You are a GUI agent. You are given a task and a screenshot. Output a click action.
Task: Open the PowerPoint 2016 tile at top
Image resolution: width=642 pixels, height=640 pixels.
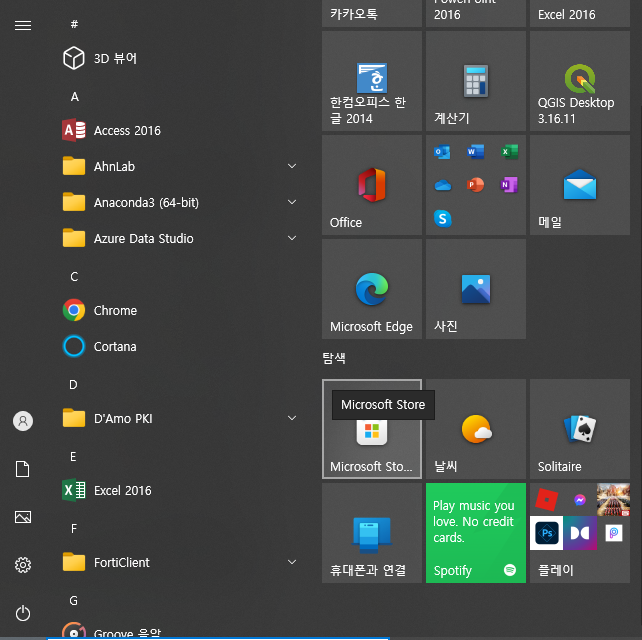pos(476,14)
